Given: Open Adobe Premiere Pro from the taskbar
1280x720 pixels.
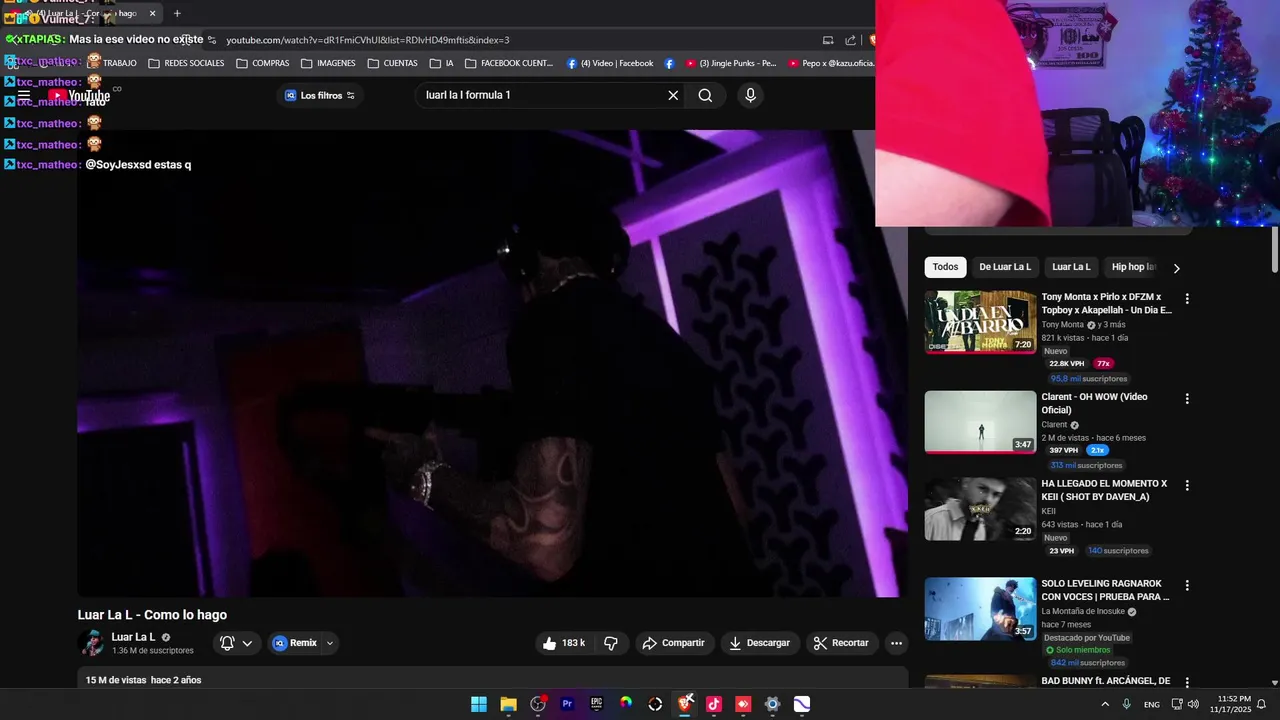Looking at the screenshot, I should pyautogui.click(x=567, y=704).
